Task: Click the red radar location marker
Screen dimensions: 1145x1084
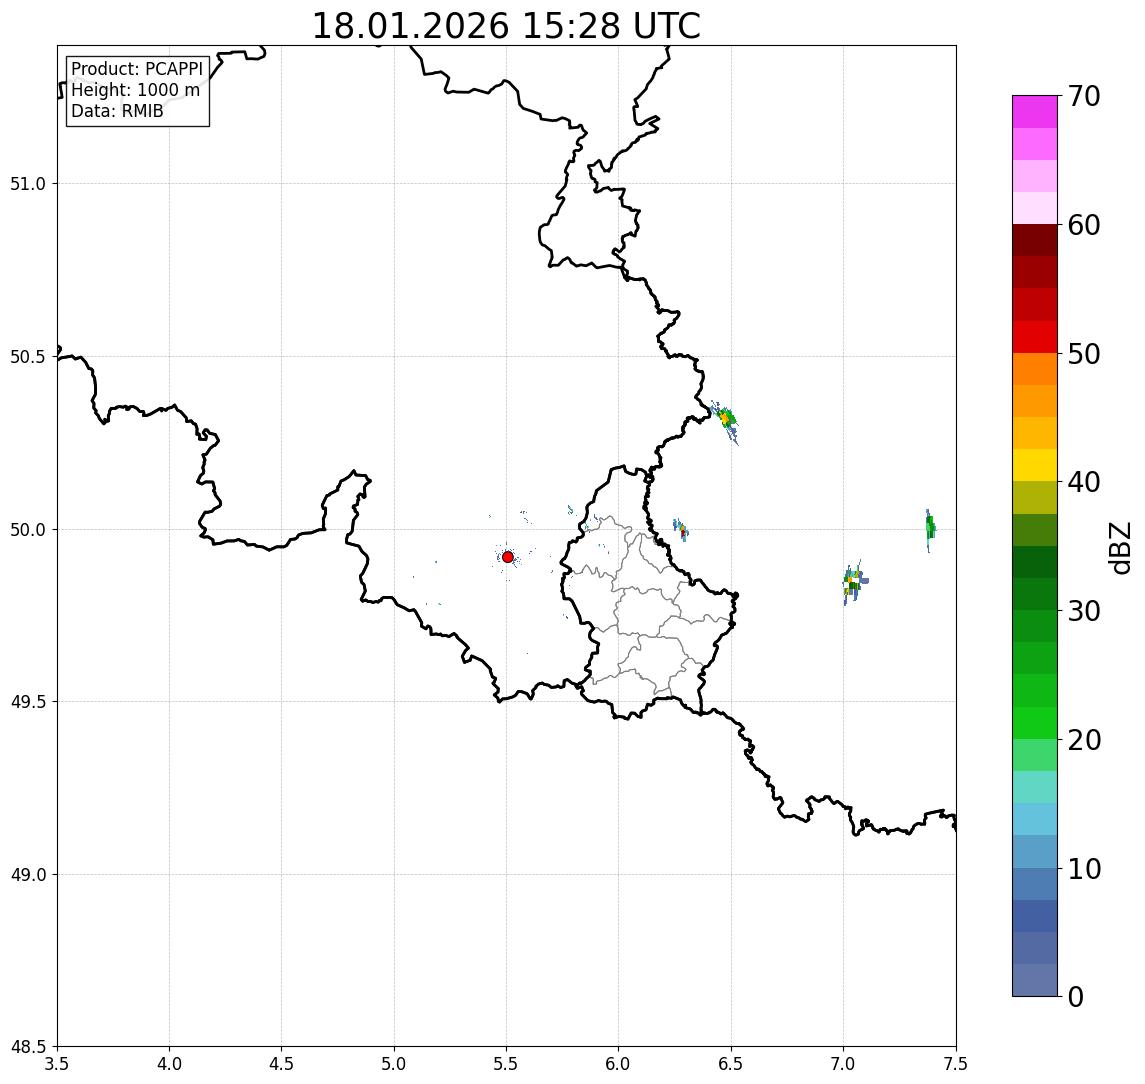Action: (508, 557)
